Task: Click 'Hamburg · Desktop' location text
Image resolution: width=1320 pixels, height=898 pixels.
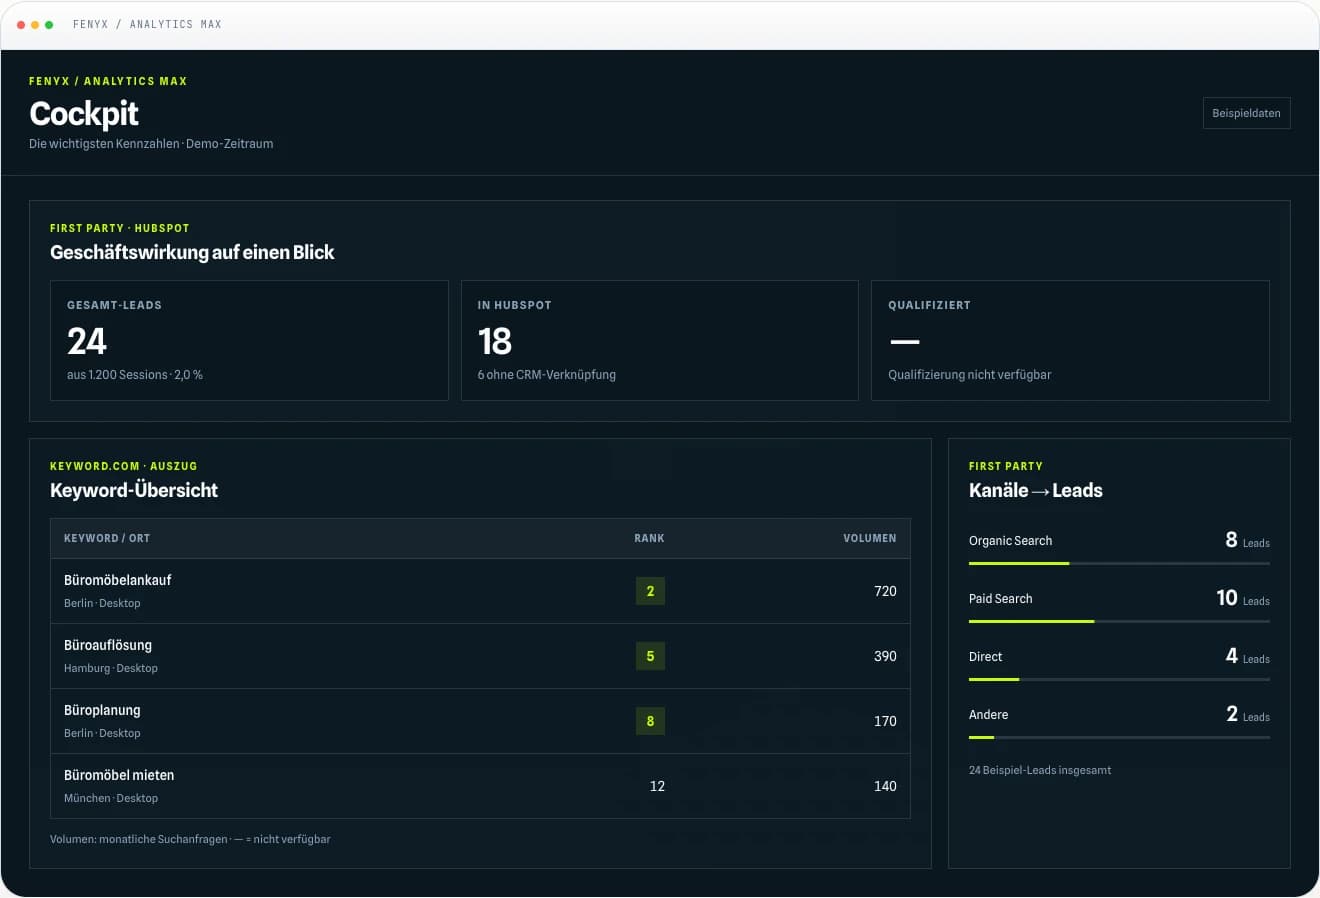Action: [x=111, y=668]
